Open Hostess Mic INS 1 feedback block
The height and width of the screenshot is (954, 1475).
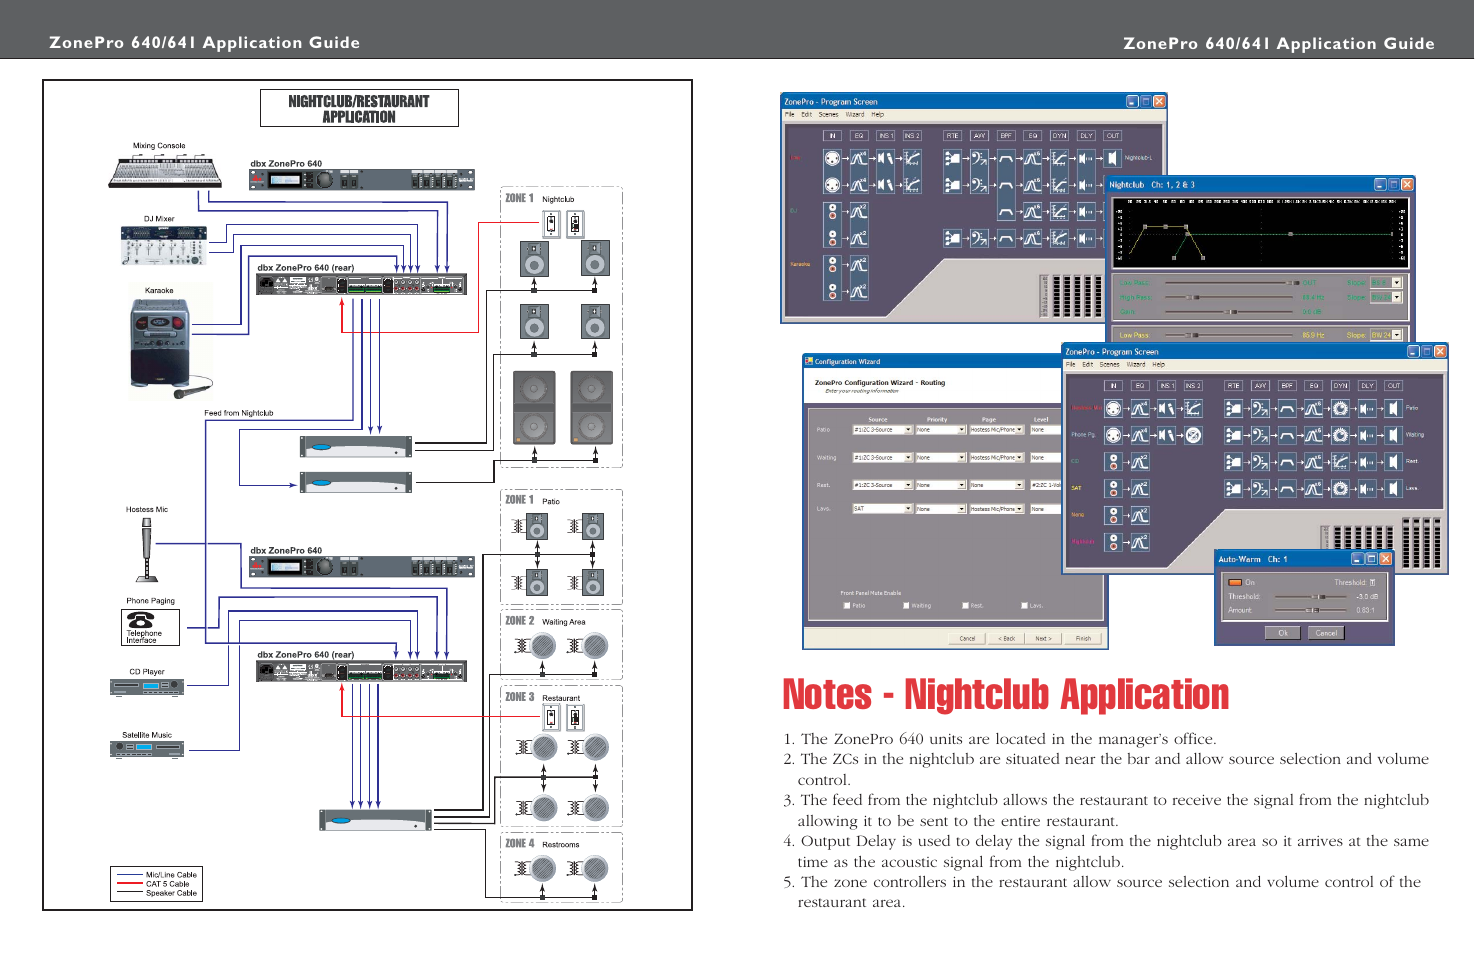[x=1166, y=408]
